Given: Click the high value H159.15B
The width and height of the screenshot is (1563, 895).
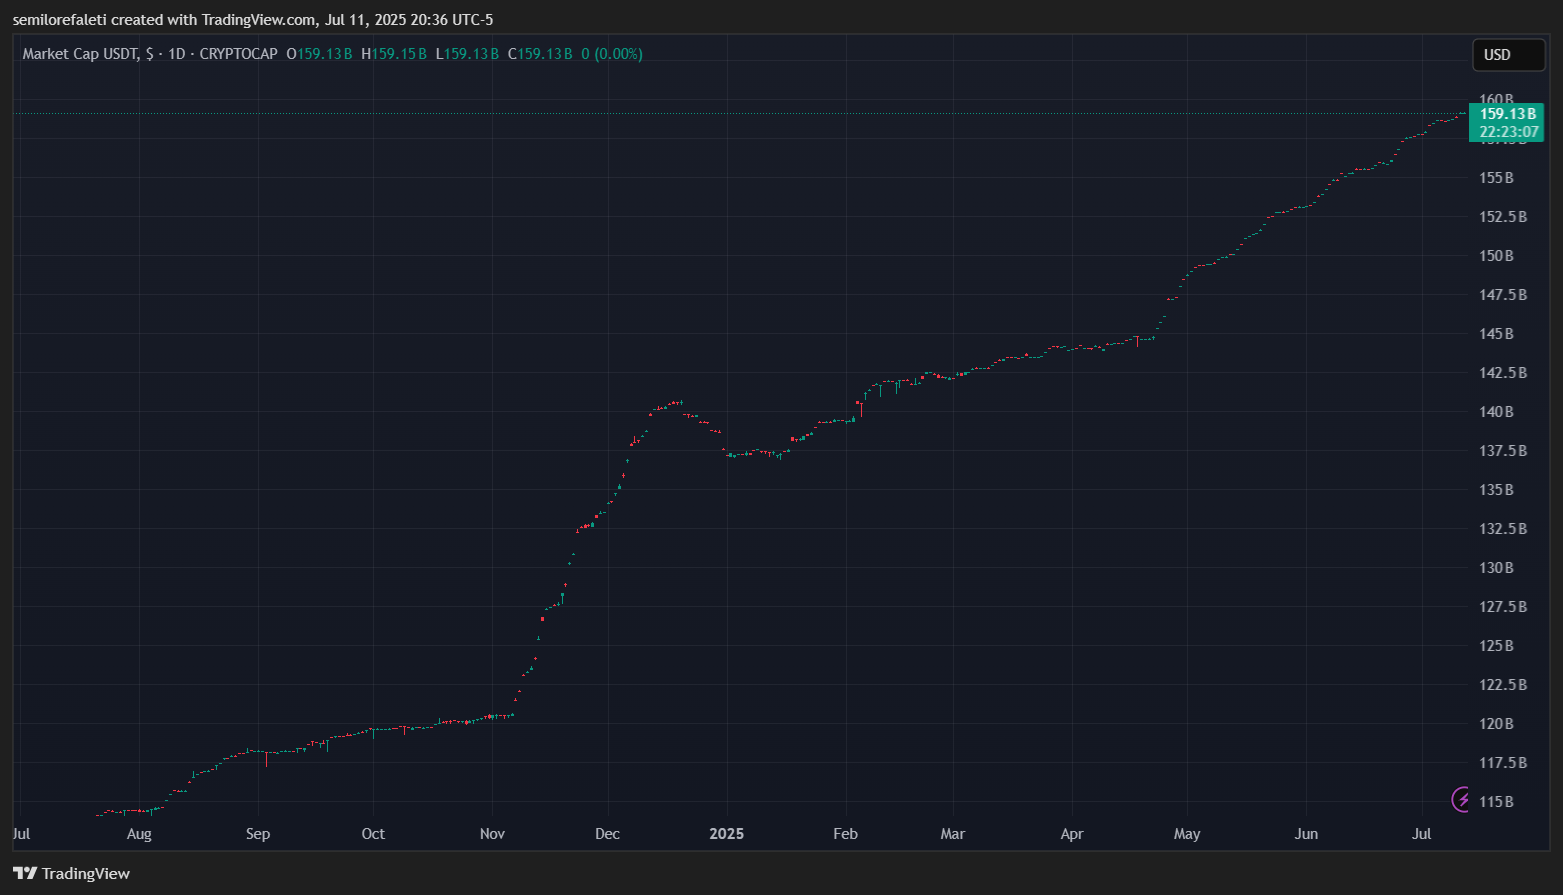Looking at the screenshot, I should click(x=394, y=54).
